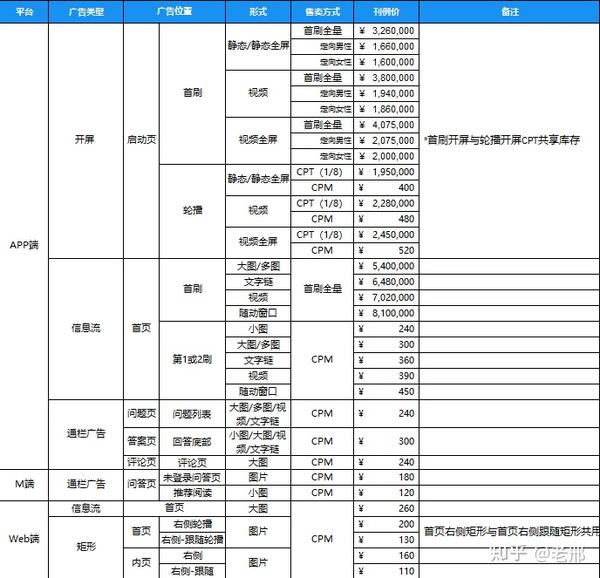Image resolution: width=600 pixels, height=578 pixels.
Task: Click the 启动页 cell
Action: pos(141,140)
